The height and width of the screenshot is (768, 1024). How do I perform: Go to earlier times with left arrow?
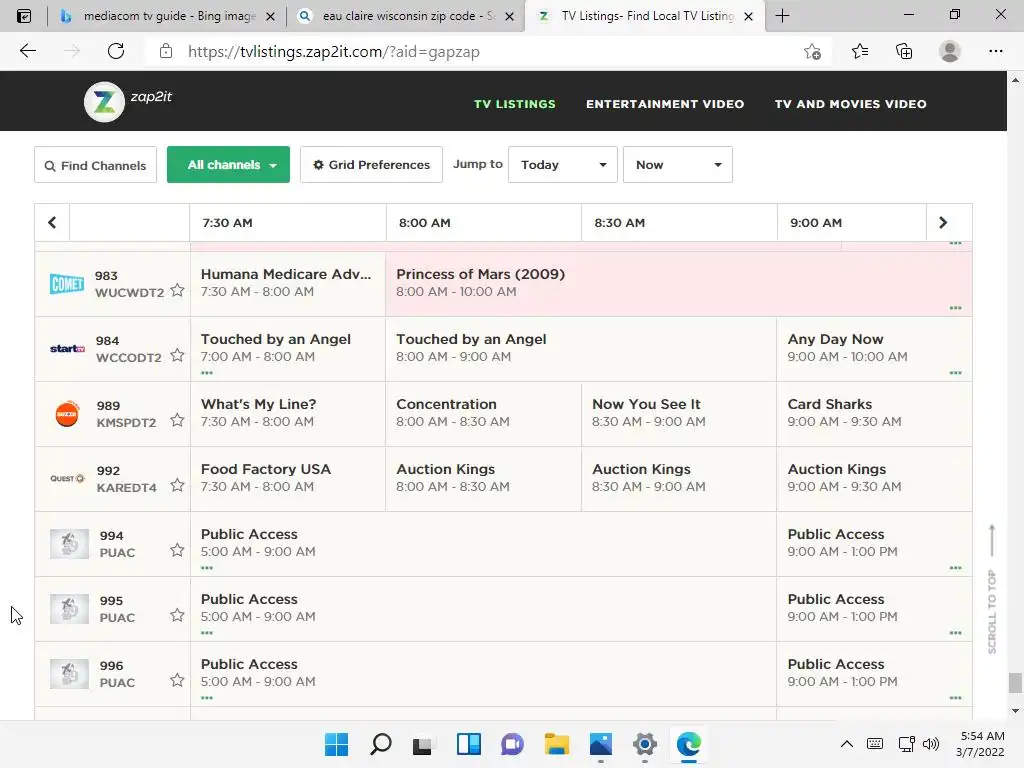coord(52,223)
